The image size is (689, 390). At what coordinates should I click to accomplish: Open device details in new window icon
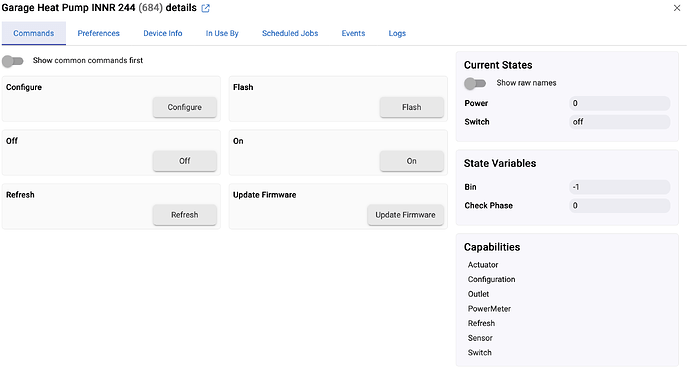pos(205,8)
